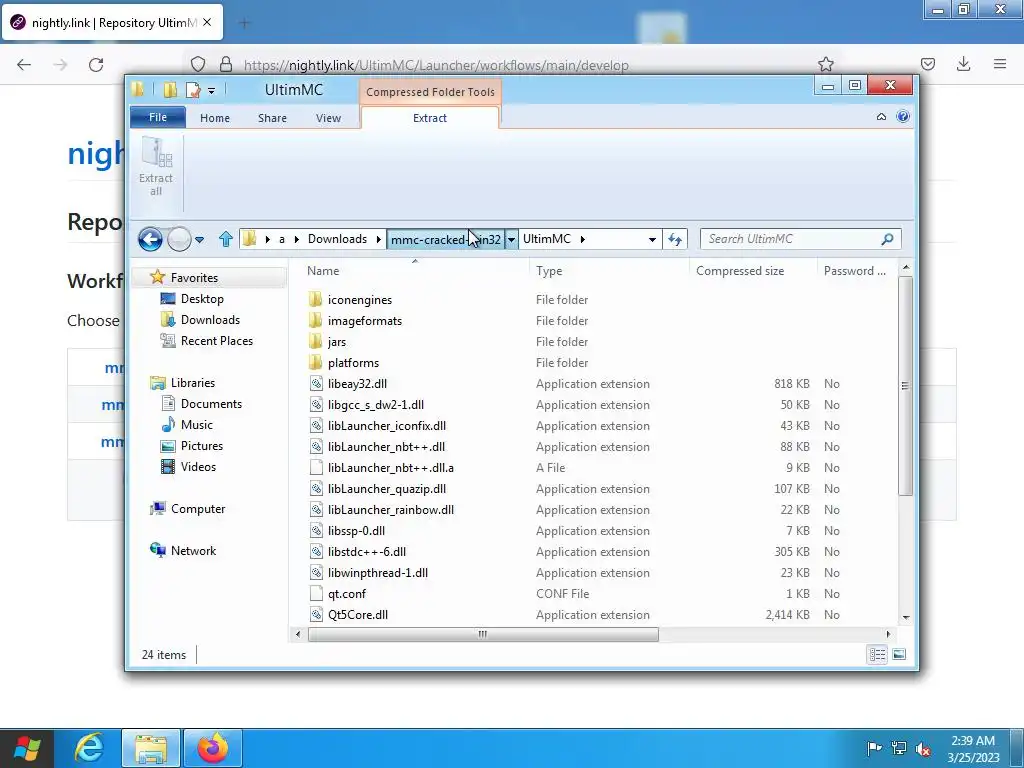
Task: Open recent locations dropdown near back button
Action: pyautogui.click(x=200, y=240)
